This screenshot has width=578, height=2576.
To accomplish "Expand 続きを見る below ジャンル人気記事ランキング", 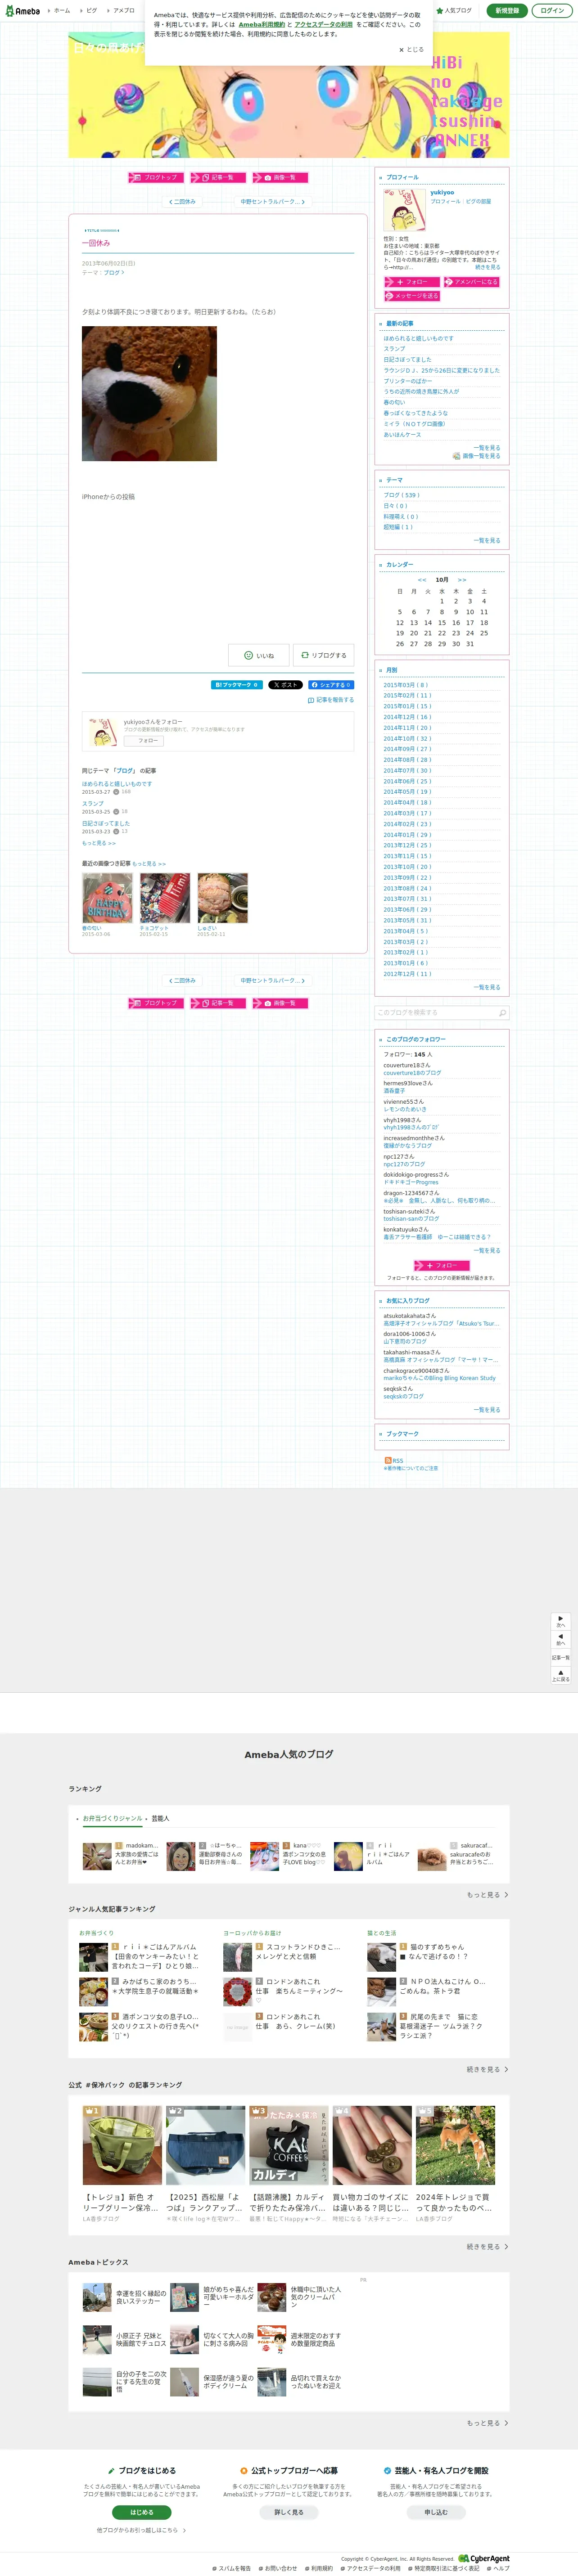I will [x=487, y=2069].
